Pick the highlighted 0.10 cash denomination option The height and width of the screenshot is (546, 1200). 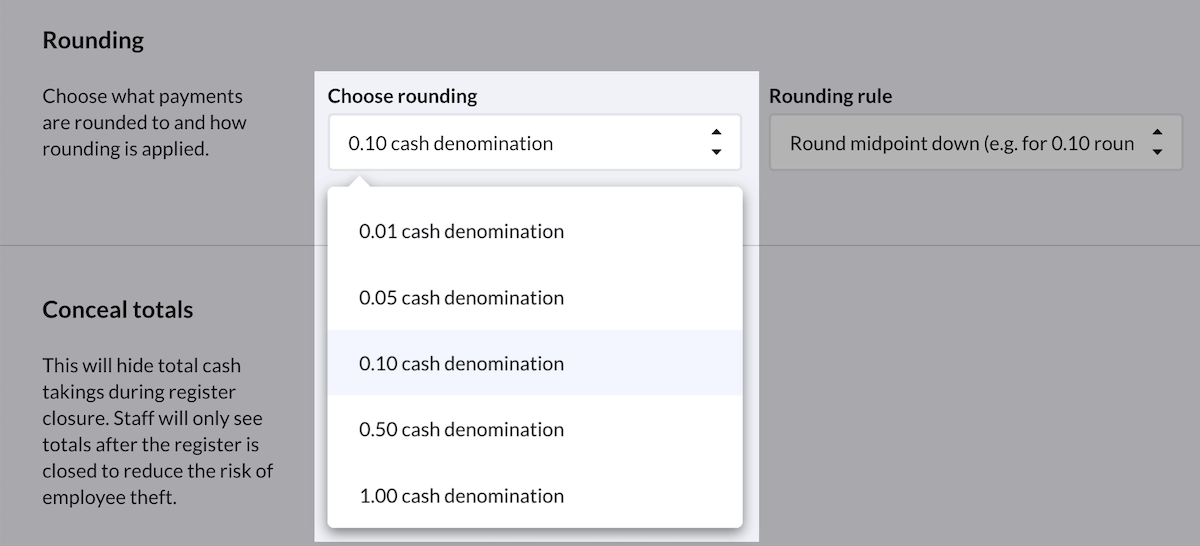pos(461,363)
